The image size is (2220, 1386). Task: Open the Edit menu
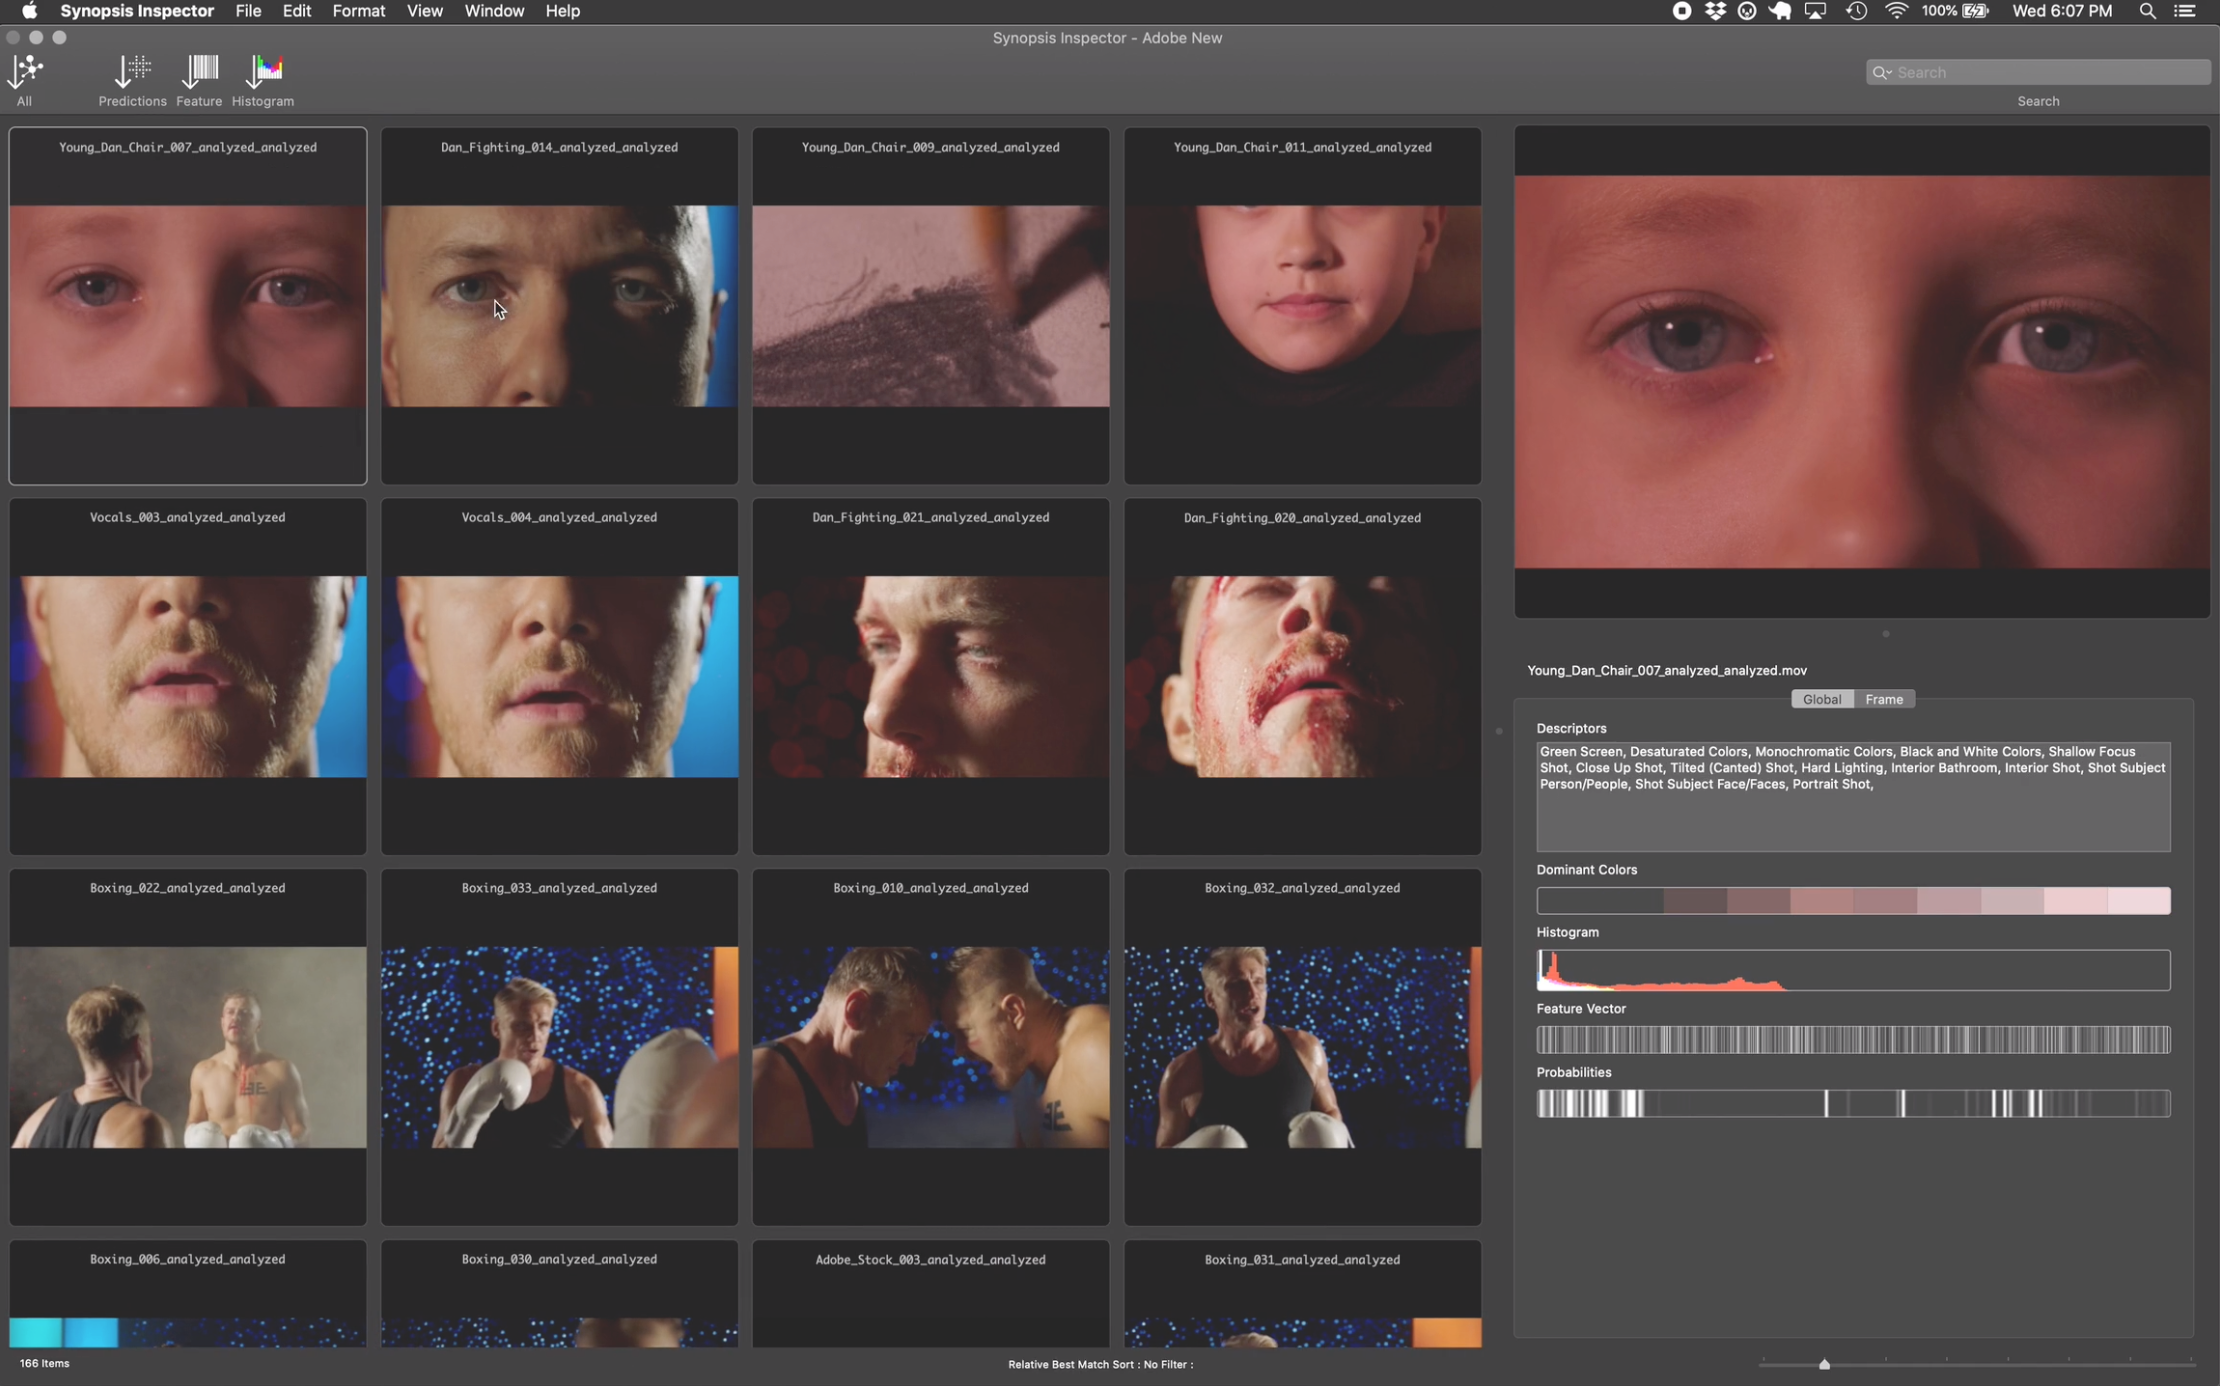coord(297,11)
